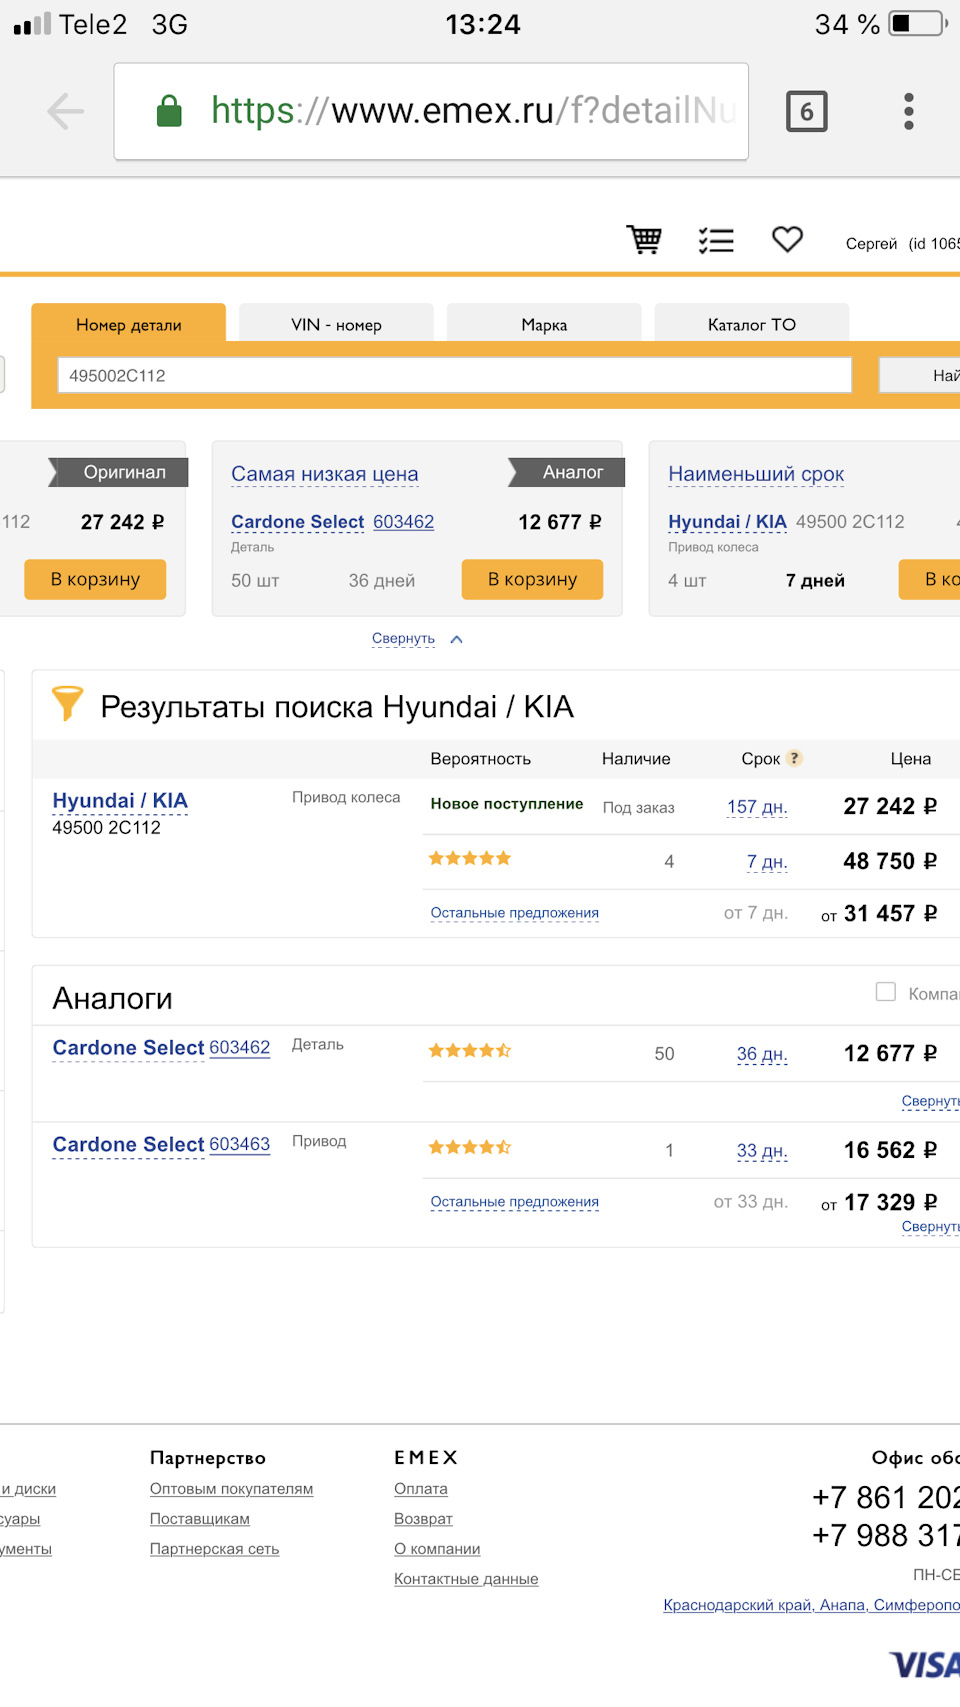The image size is (960, 1707).
Task: Expand Остальные предложения under Hyundai / KIA
Action: click(514, 913)
